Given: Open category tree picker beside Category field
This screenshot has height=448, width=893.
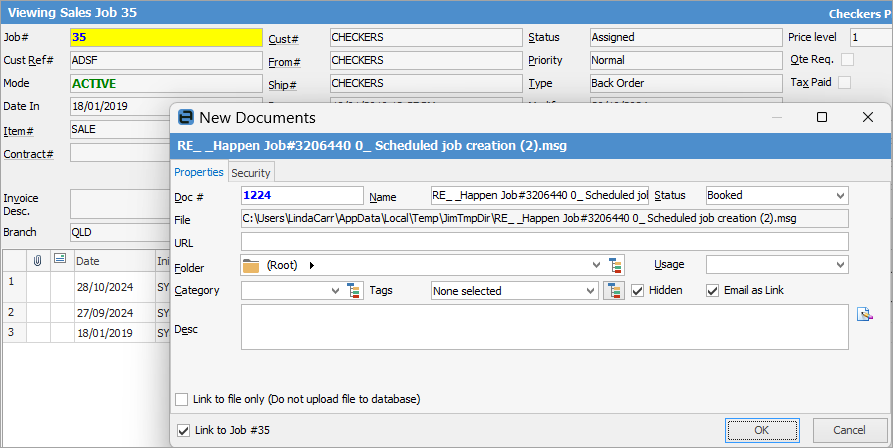Looking at the screenshot, I should pos(355,291).
